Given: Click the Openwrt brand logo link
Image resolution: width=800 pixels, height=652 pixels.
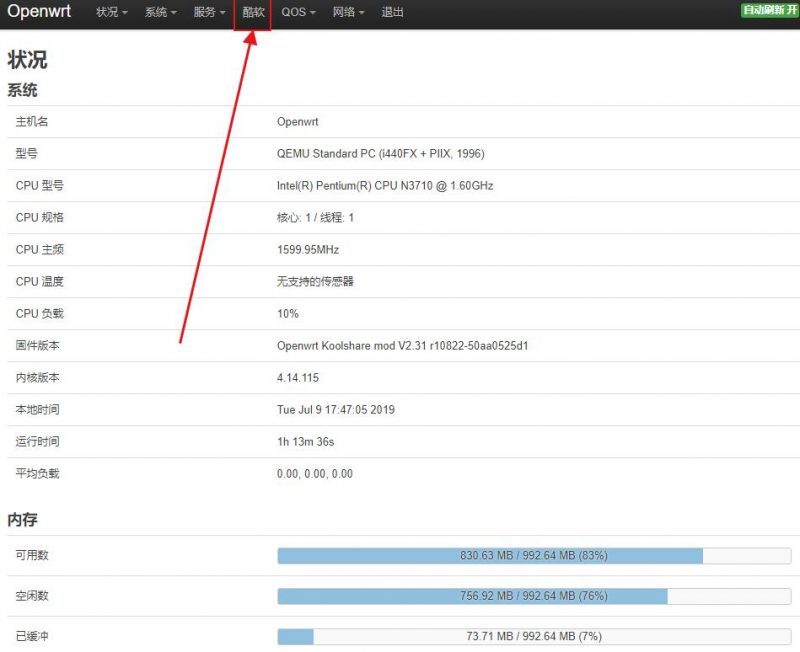Looking at the screenshot, I should tap(40, 12).
